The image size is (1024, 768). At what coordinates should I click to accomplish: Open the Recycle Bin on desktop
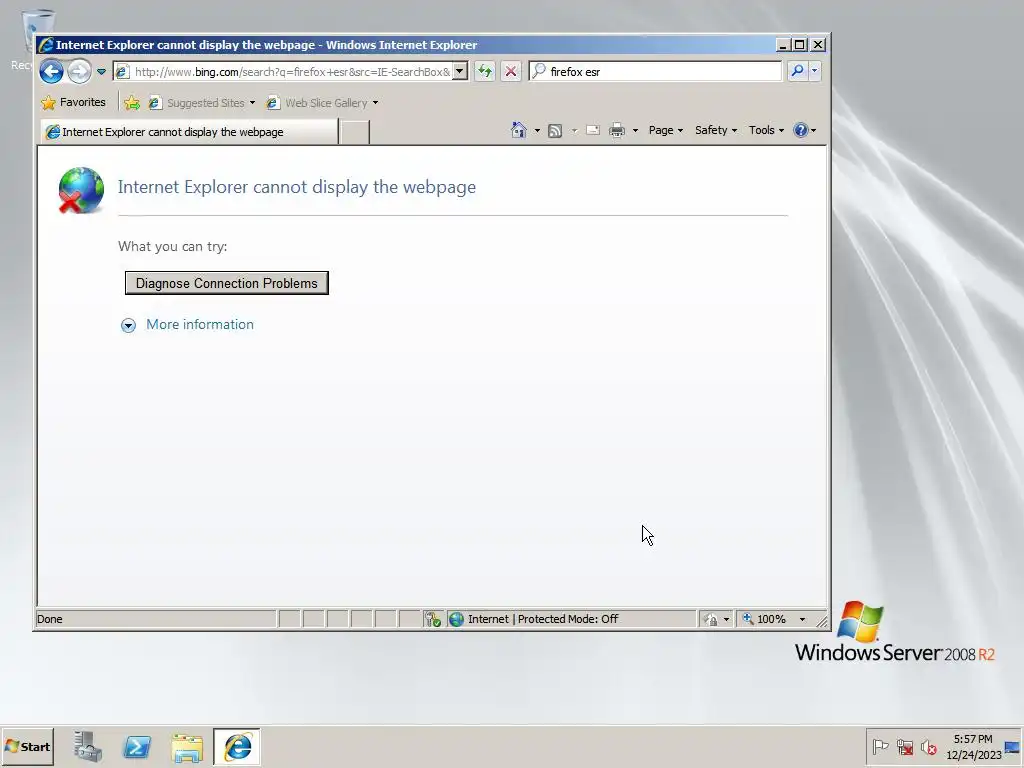(37, 39)
